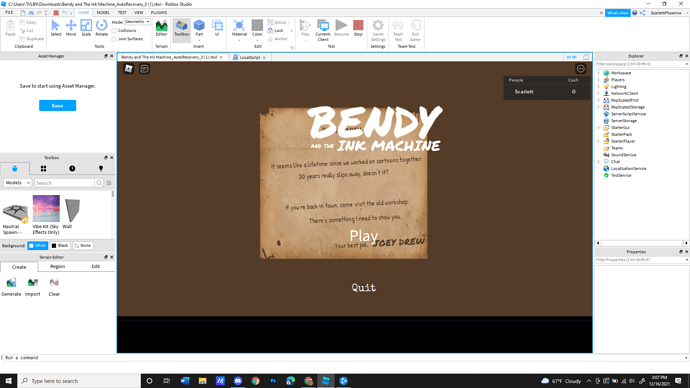Select the Move tool in ribbon

[70, 28]
